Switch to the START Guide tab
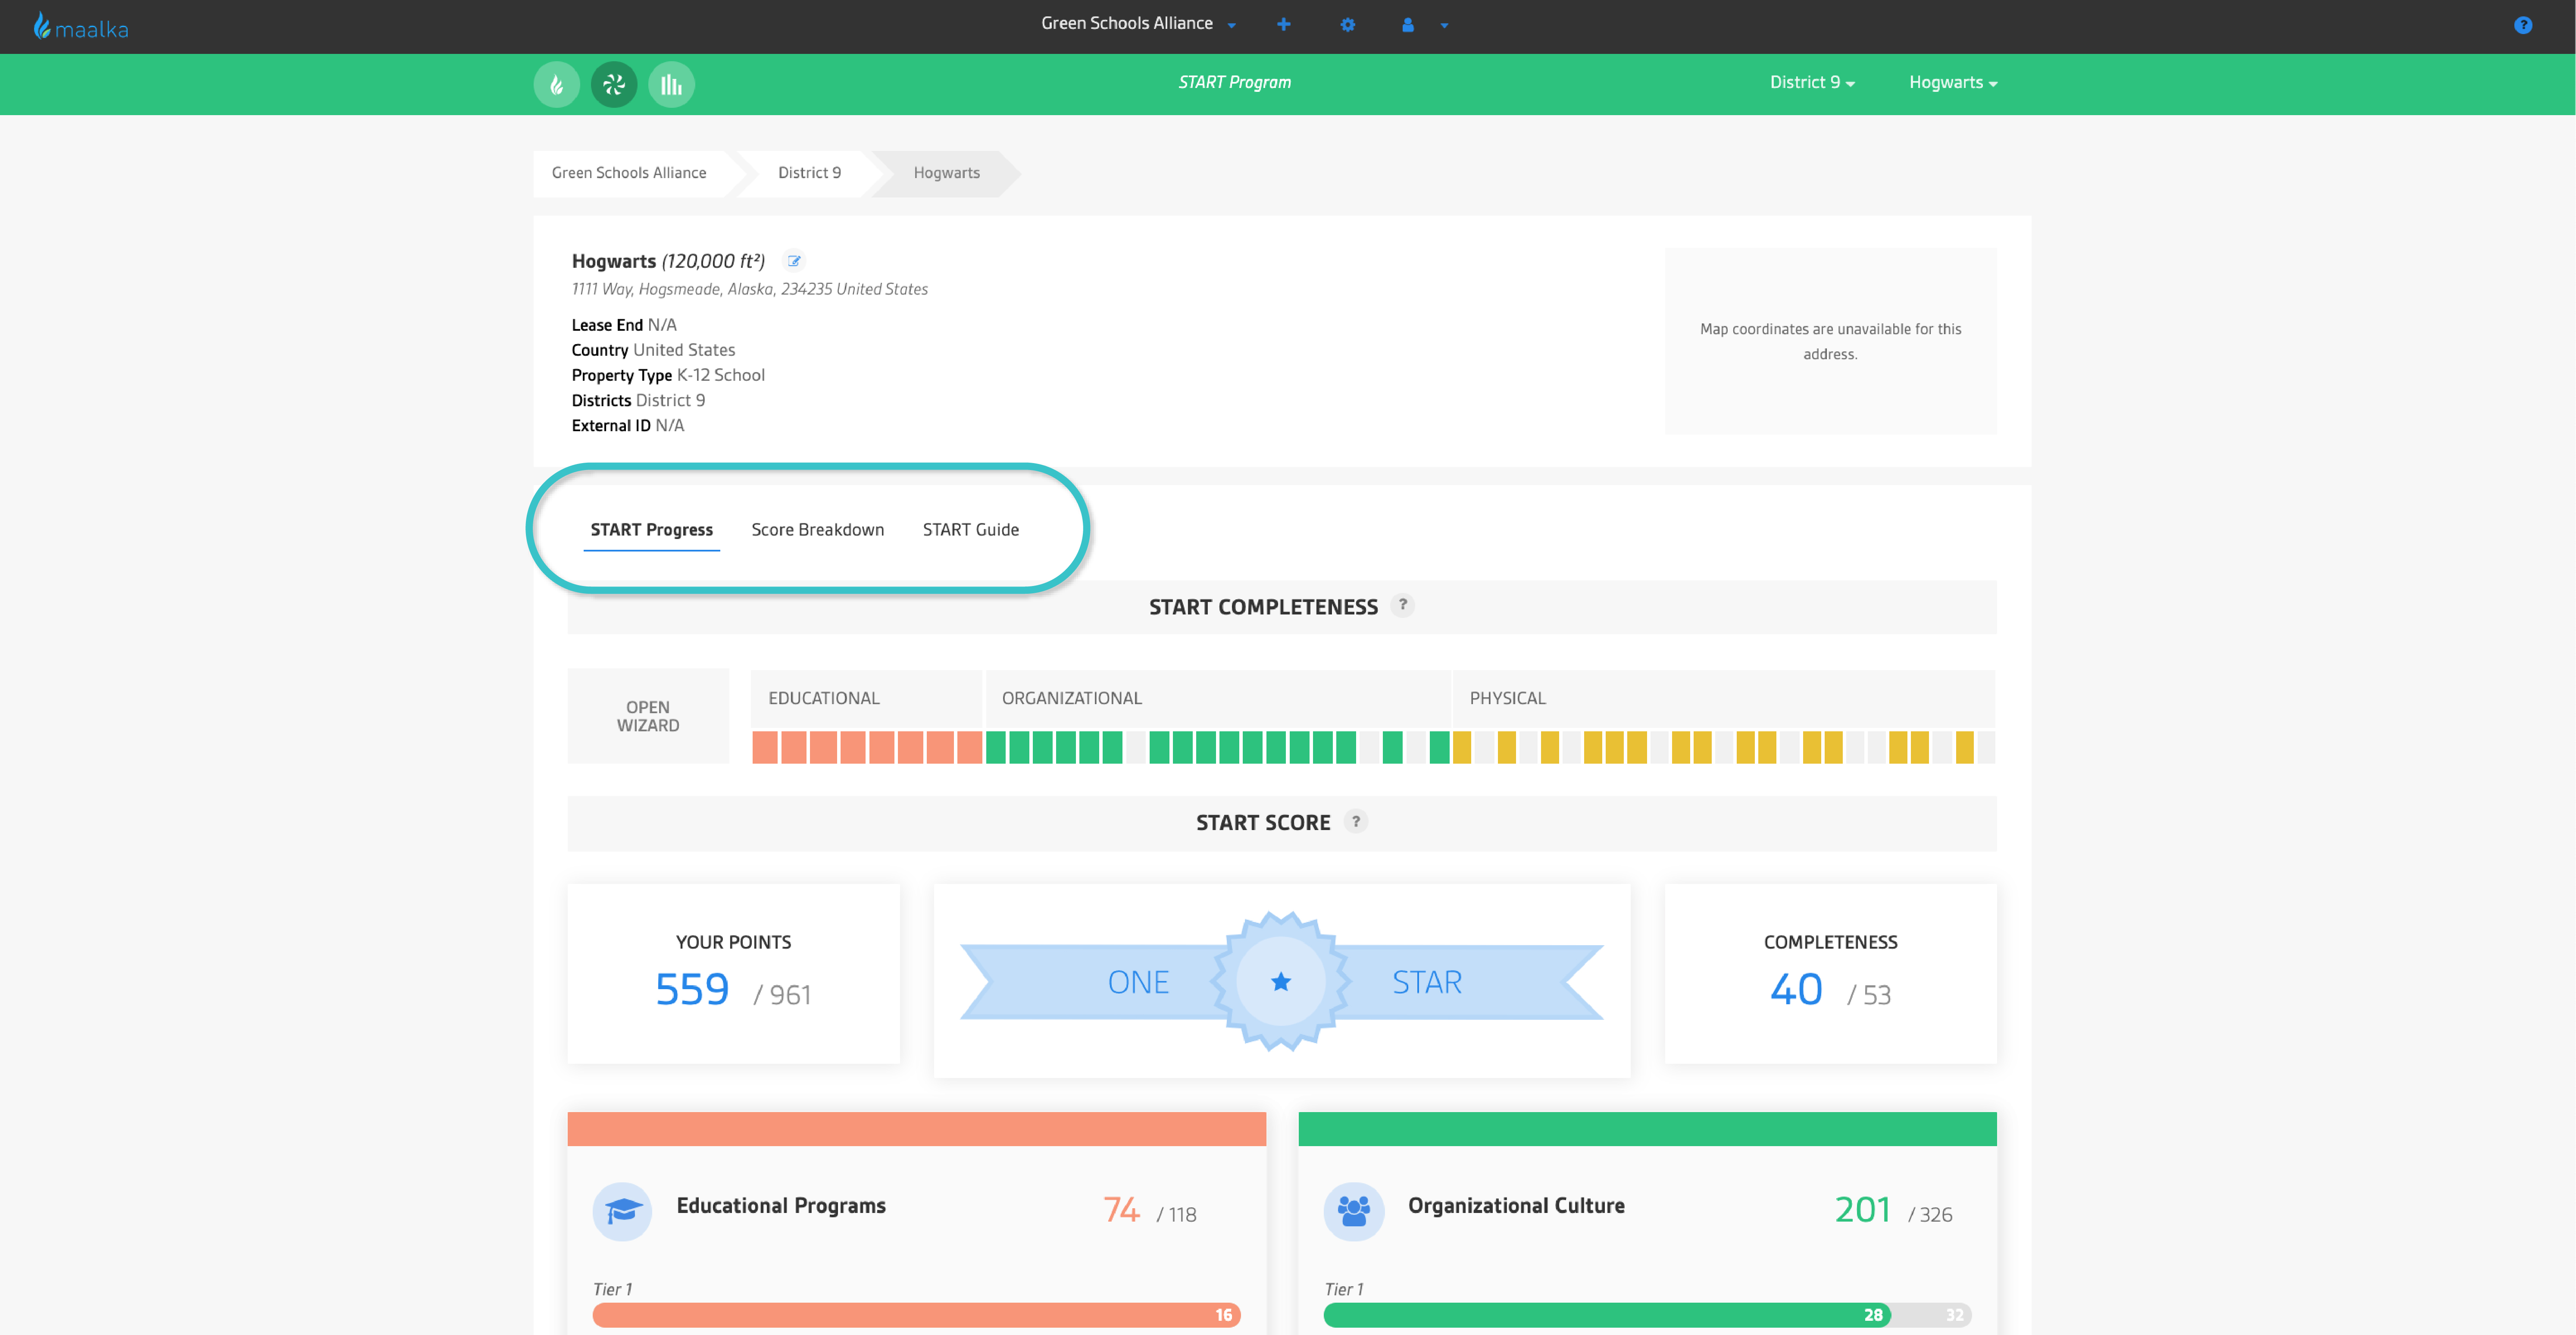This screenshot has width=2576, height=1335. (x=971, y=530)
